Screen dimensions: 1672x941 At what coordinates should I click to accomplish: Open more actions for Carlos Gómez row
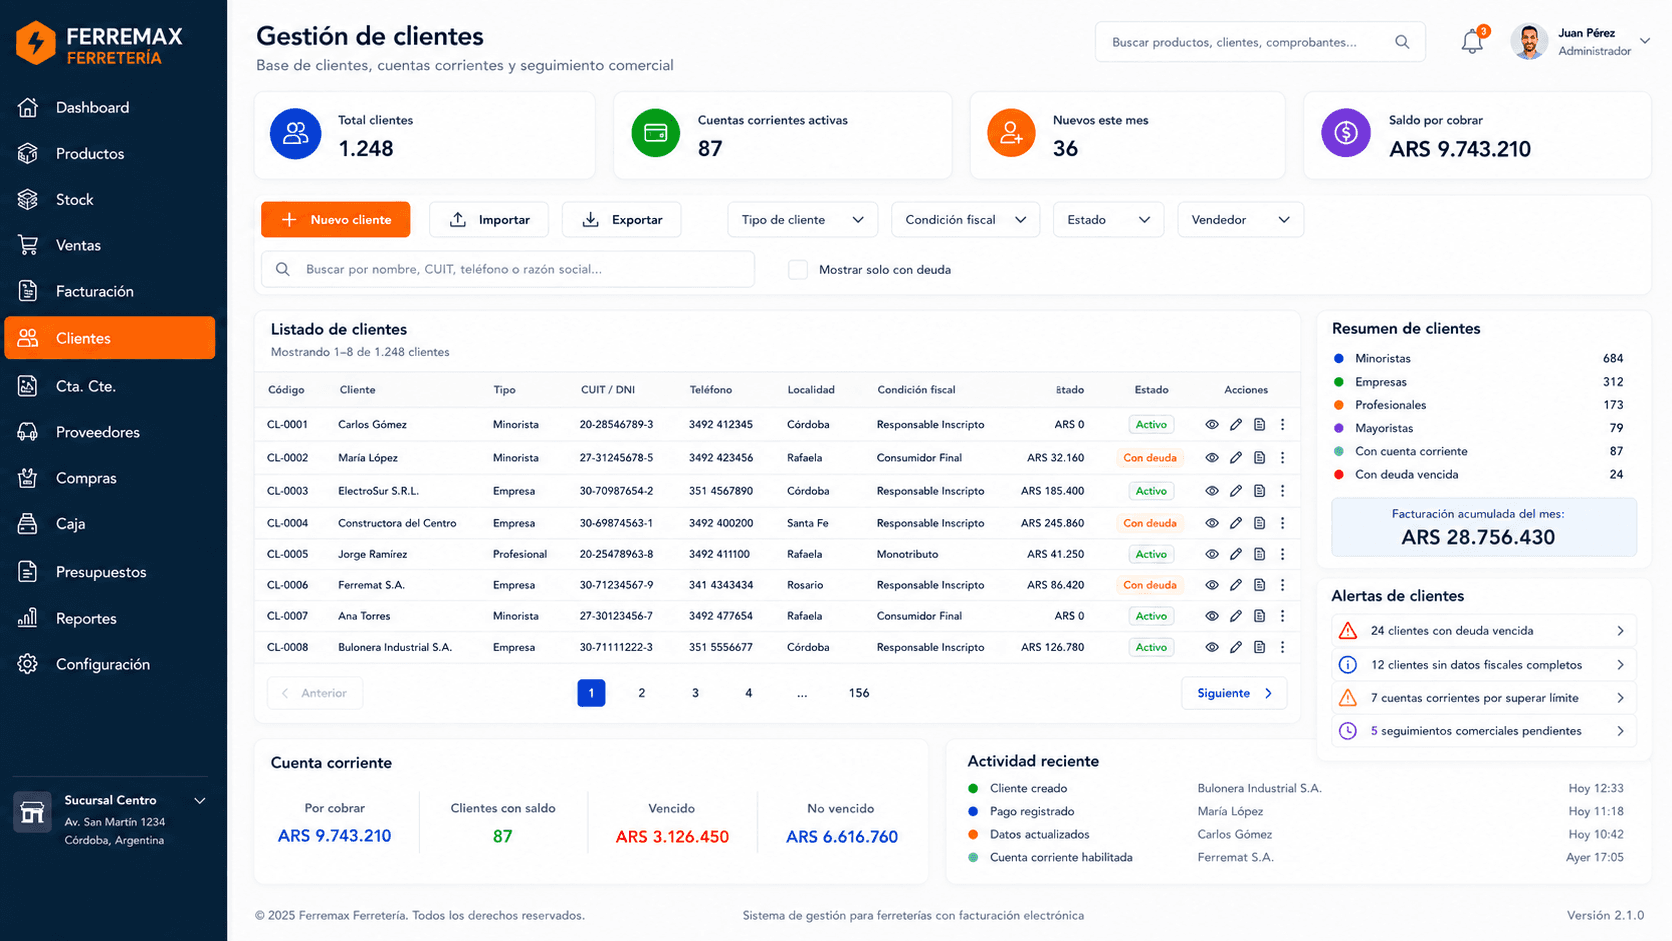pyautogui.click(x=1282, y=425)
